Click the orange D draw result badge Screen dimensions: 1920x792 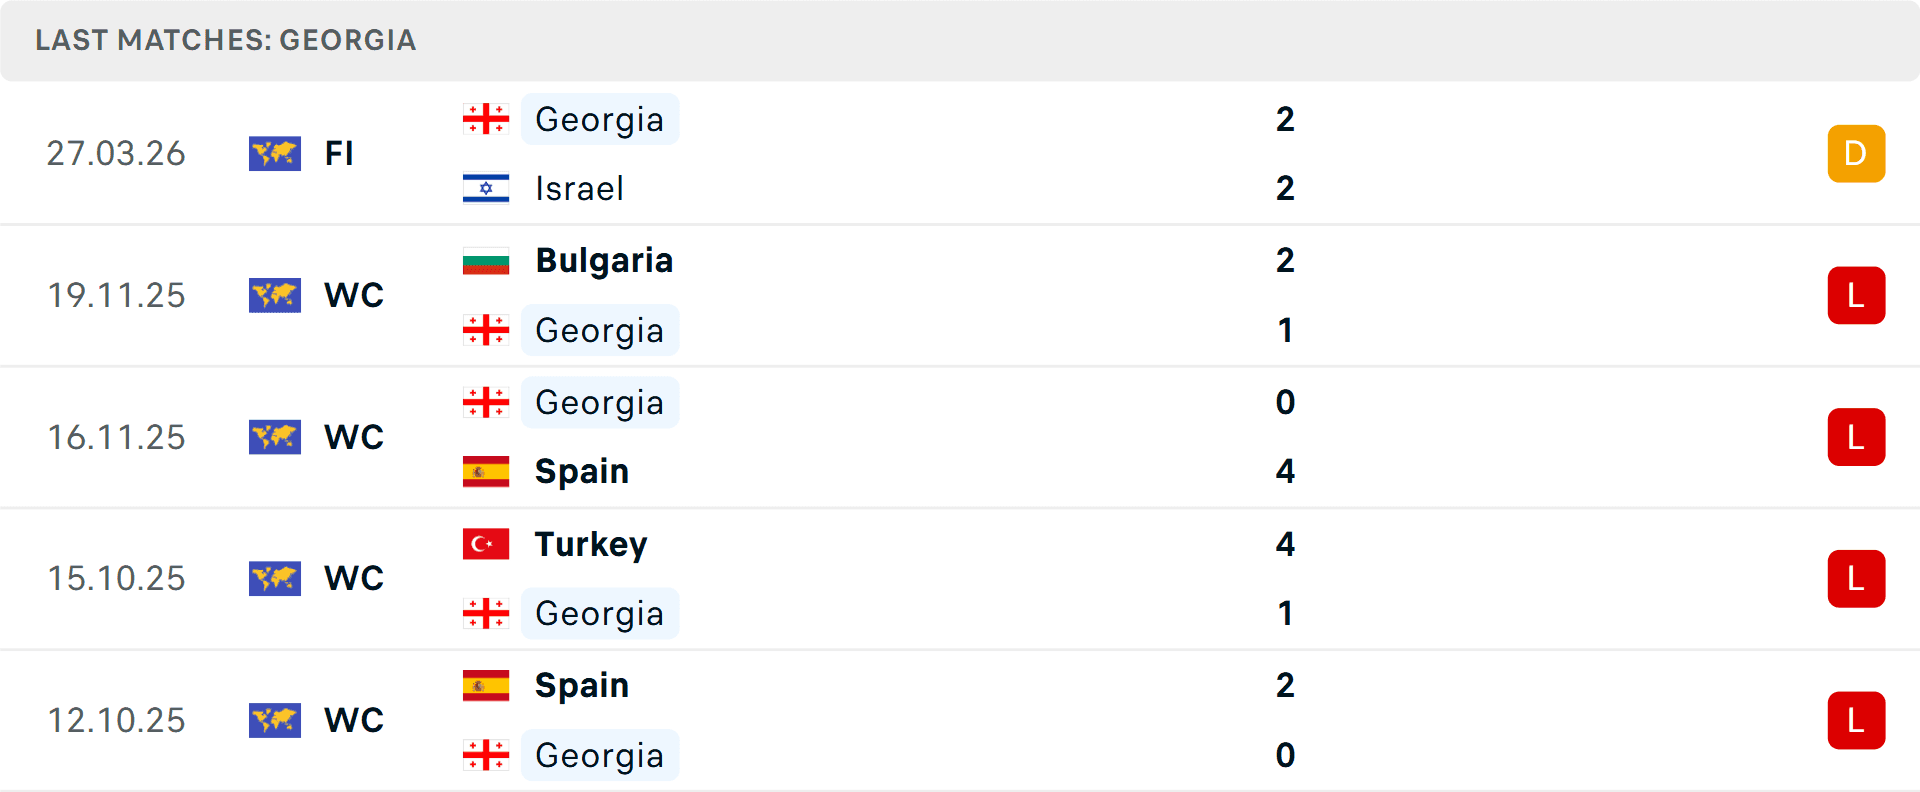pos(1856,154)
